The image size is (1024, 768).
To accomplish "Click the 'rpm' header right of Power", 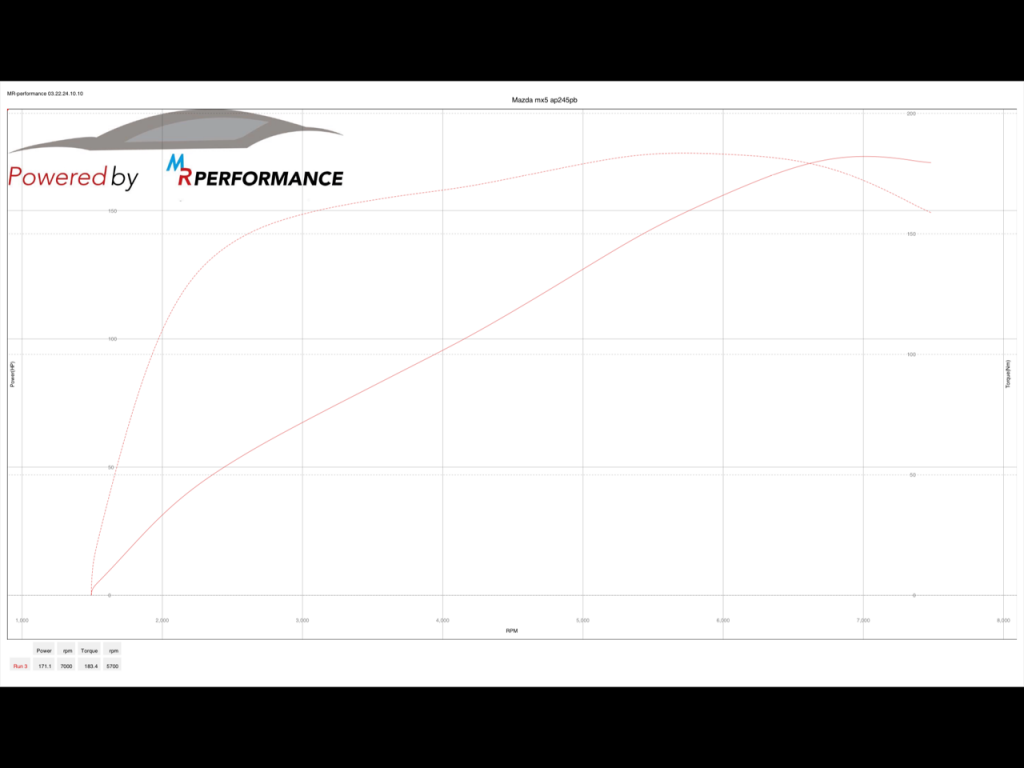I will click(67, 650).
